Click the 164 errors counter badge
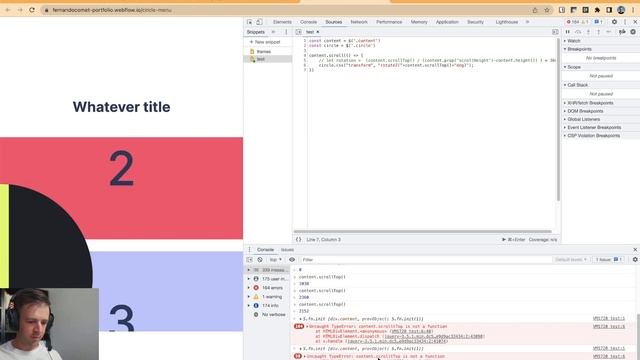Viewport: 640px width, 360px height. (x=573, y=22)
